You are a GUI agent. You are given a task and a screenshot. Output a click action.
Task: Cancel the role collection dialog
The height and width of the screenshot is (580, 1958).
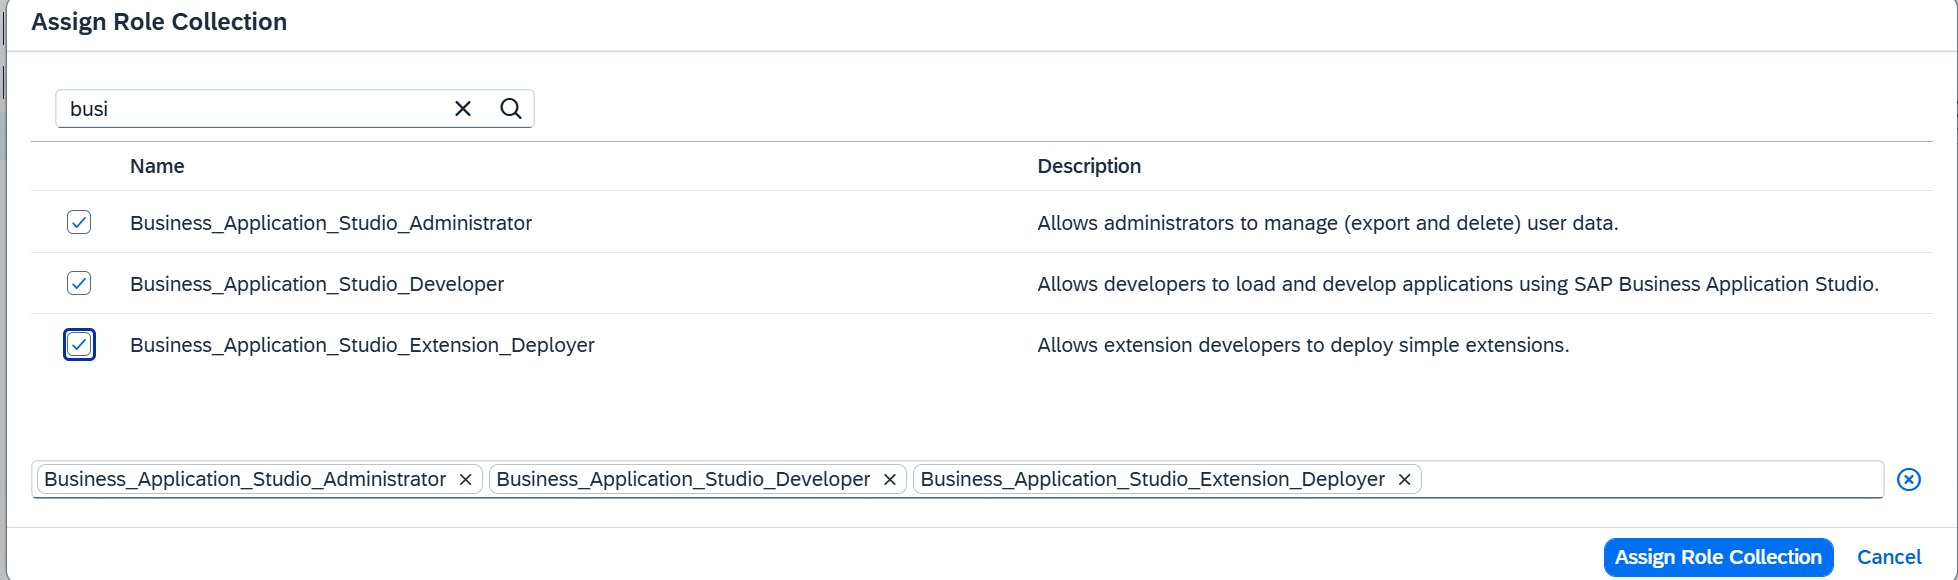point(1889,557)
